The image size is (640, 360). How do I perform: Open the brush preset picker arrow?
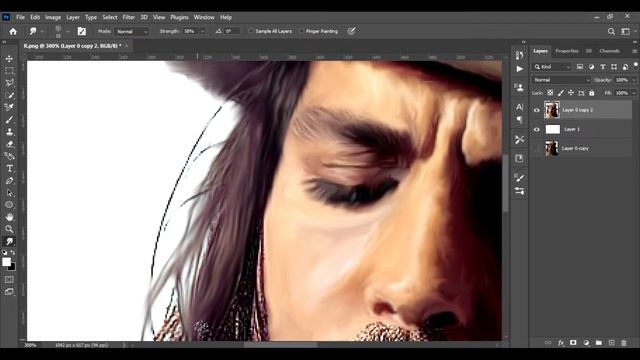[68, 31]
